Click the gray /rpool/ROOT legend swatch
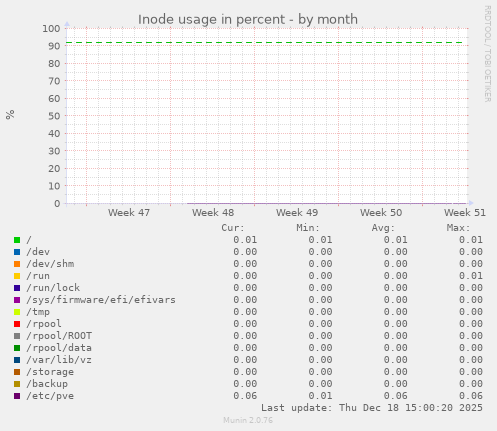497x431 pixels. 17,336
